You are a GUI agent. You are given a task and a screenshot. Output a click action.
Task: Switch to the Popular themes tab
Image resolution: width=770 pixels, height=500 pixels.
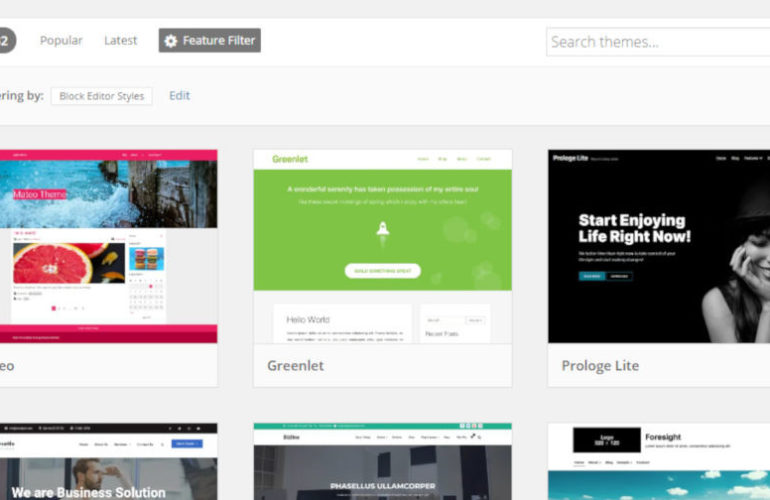pyautogui.click(x=61, y=41)
